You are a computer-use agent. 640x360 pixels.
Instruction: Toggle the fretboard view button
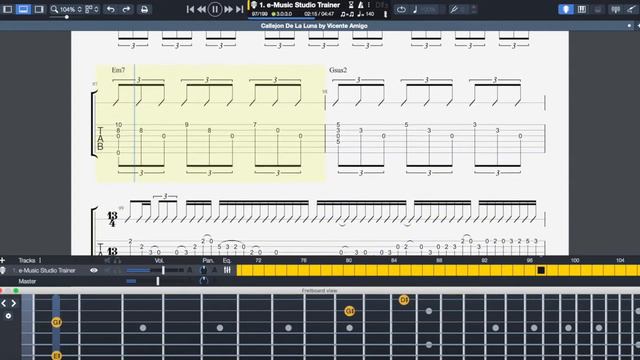click(565, 9)
